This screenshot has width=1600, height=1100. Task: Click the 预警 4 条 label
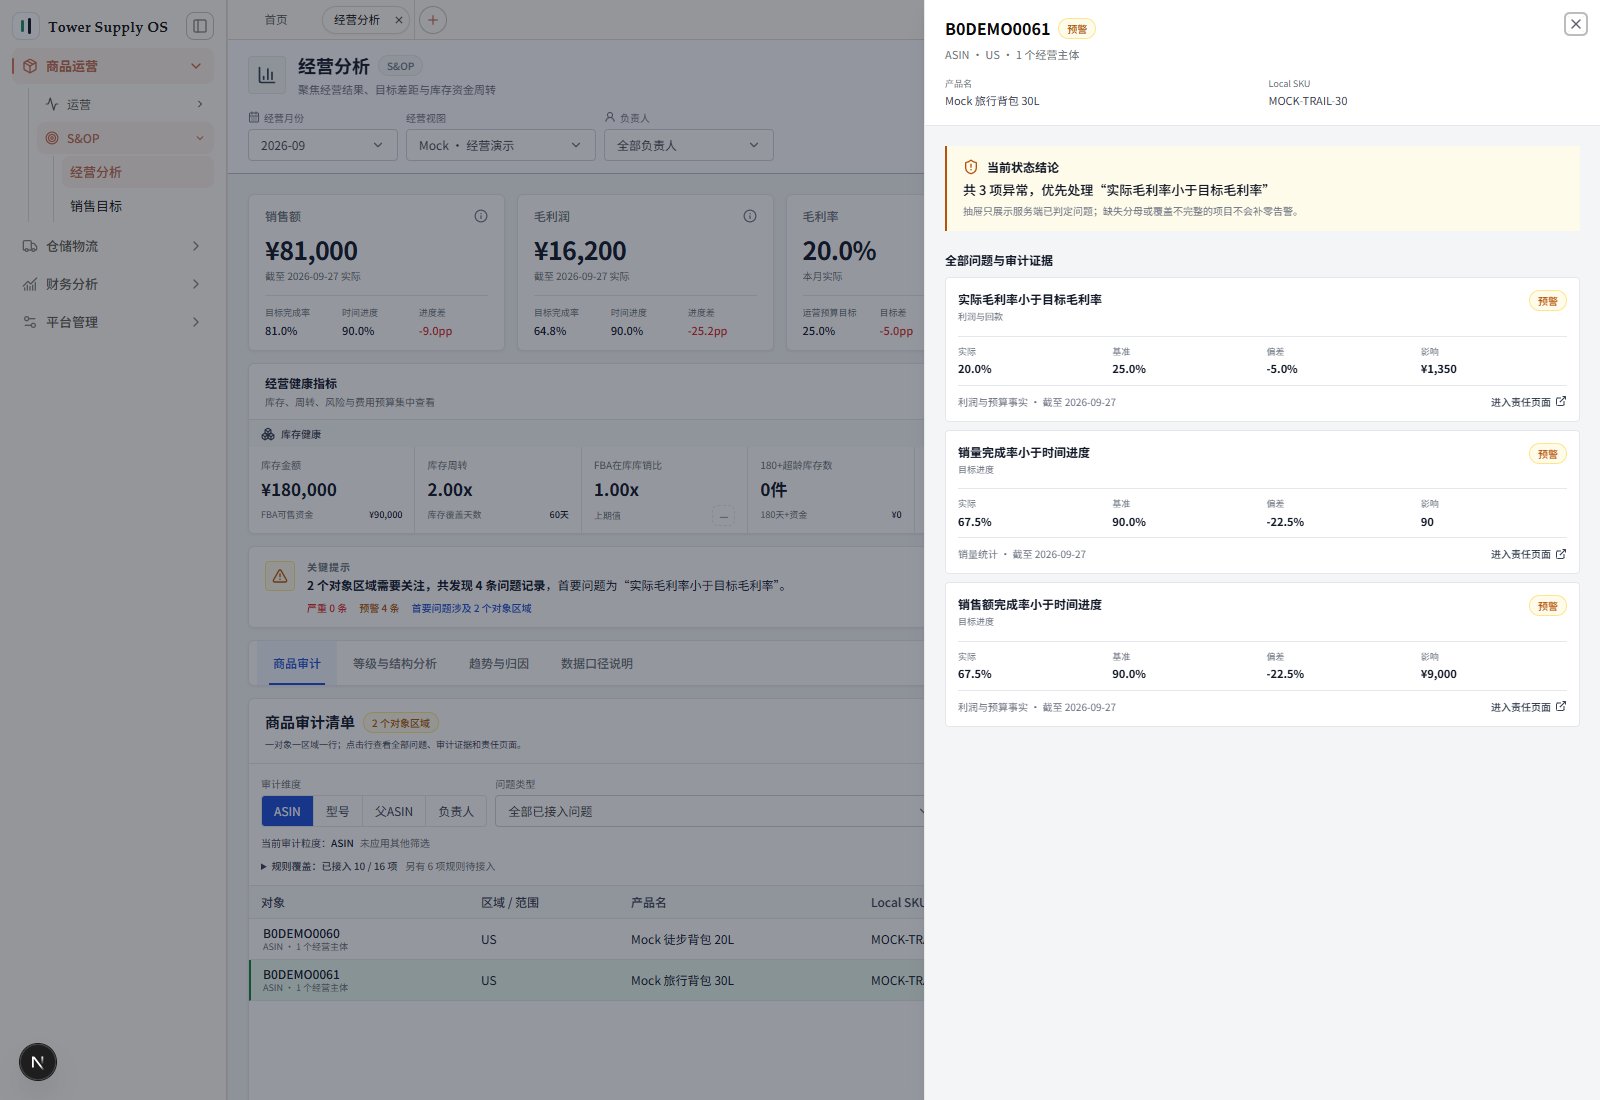379,608
